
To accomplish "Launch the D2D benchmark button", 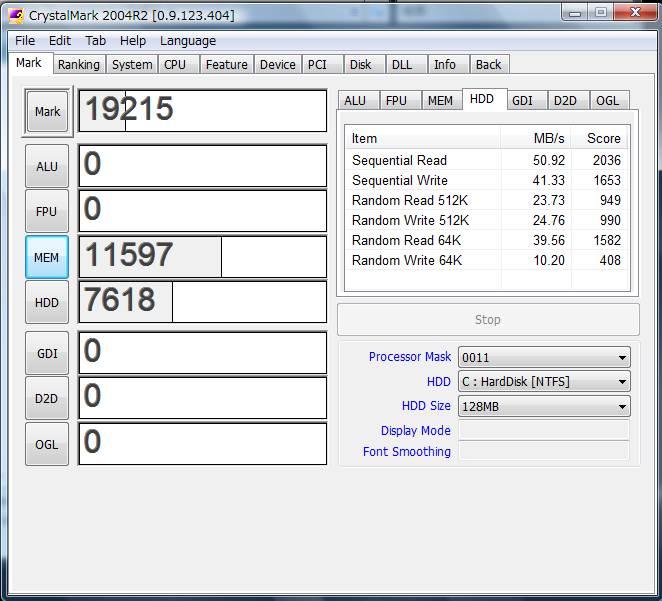I will [47, 398].
